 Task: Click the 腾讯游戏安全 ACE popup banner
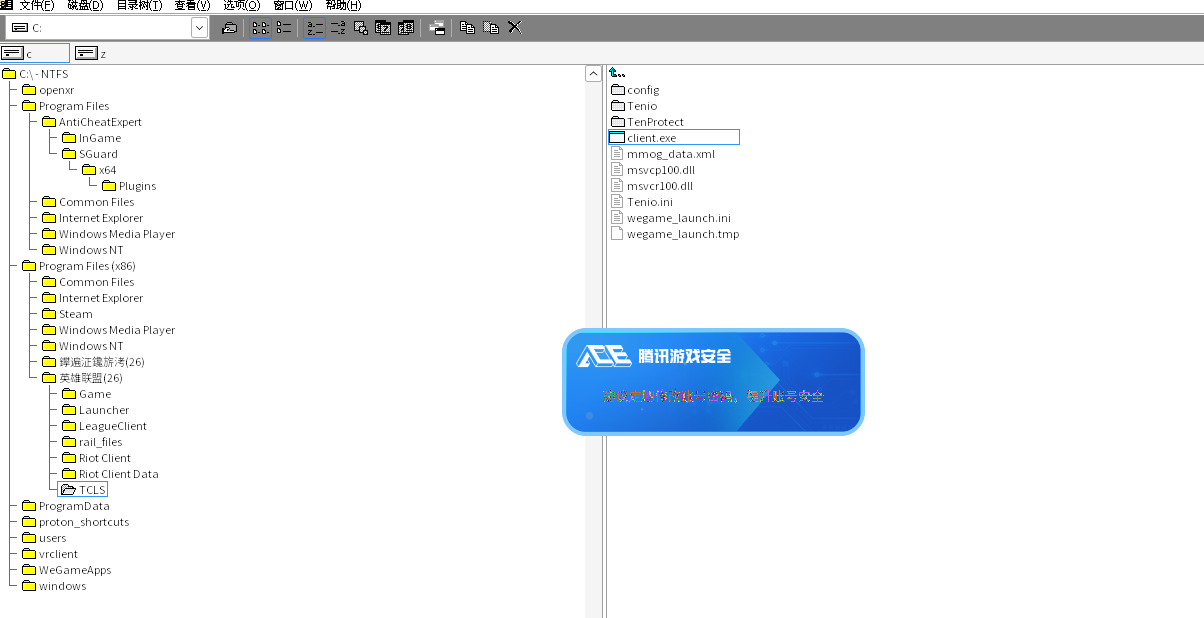tap(713, 382)
